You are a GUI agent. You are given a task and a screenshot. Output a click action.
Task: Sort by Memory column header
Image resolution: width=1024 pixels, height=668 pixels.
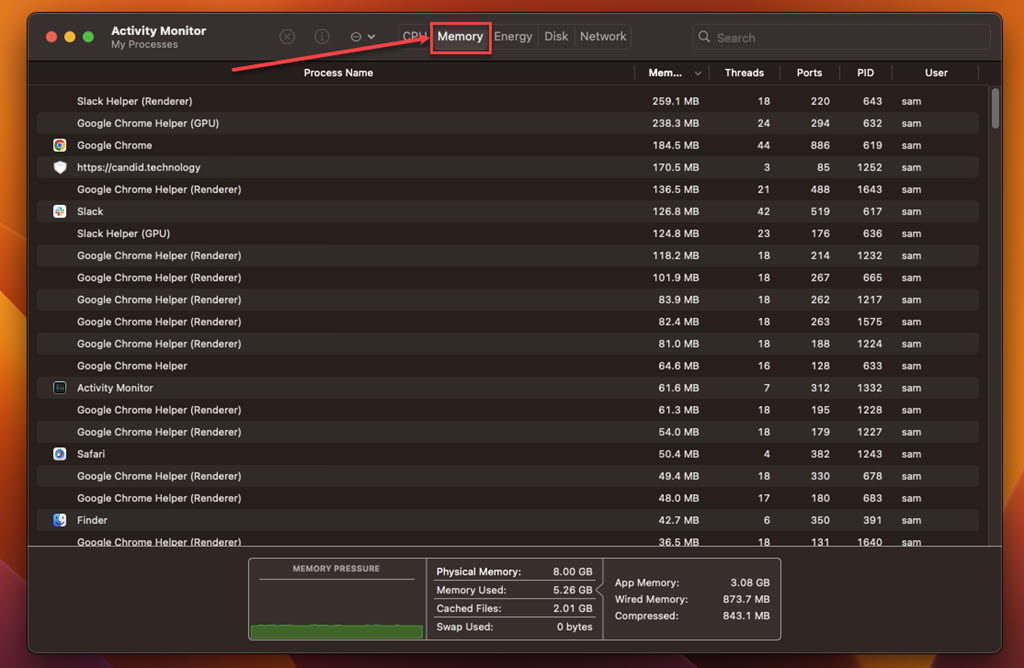(665, 72)
